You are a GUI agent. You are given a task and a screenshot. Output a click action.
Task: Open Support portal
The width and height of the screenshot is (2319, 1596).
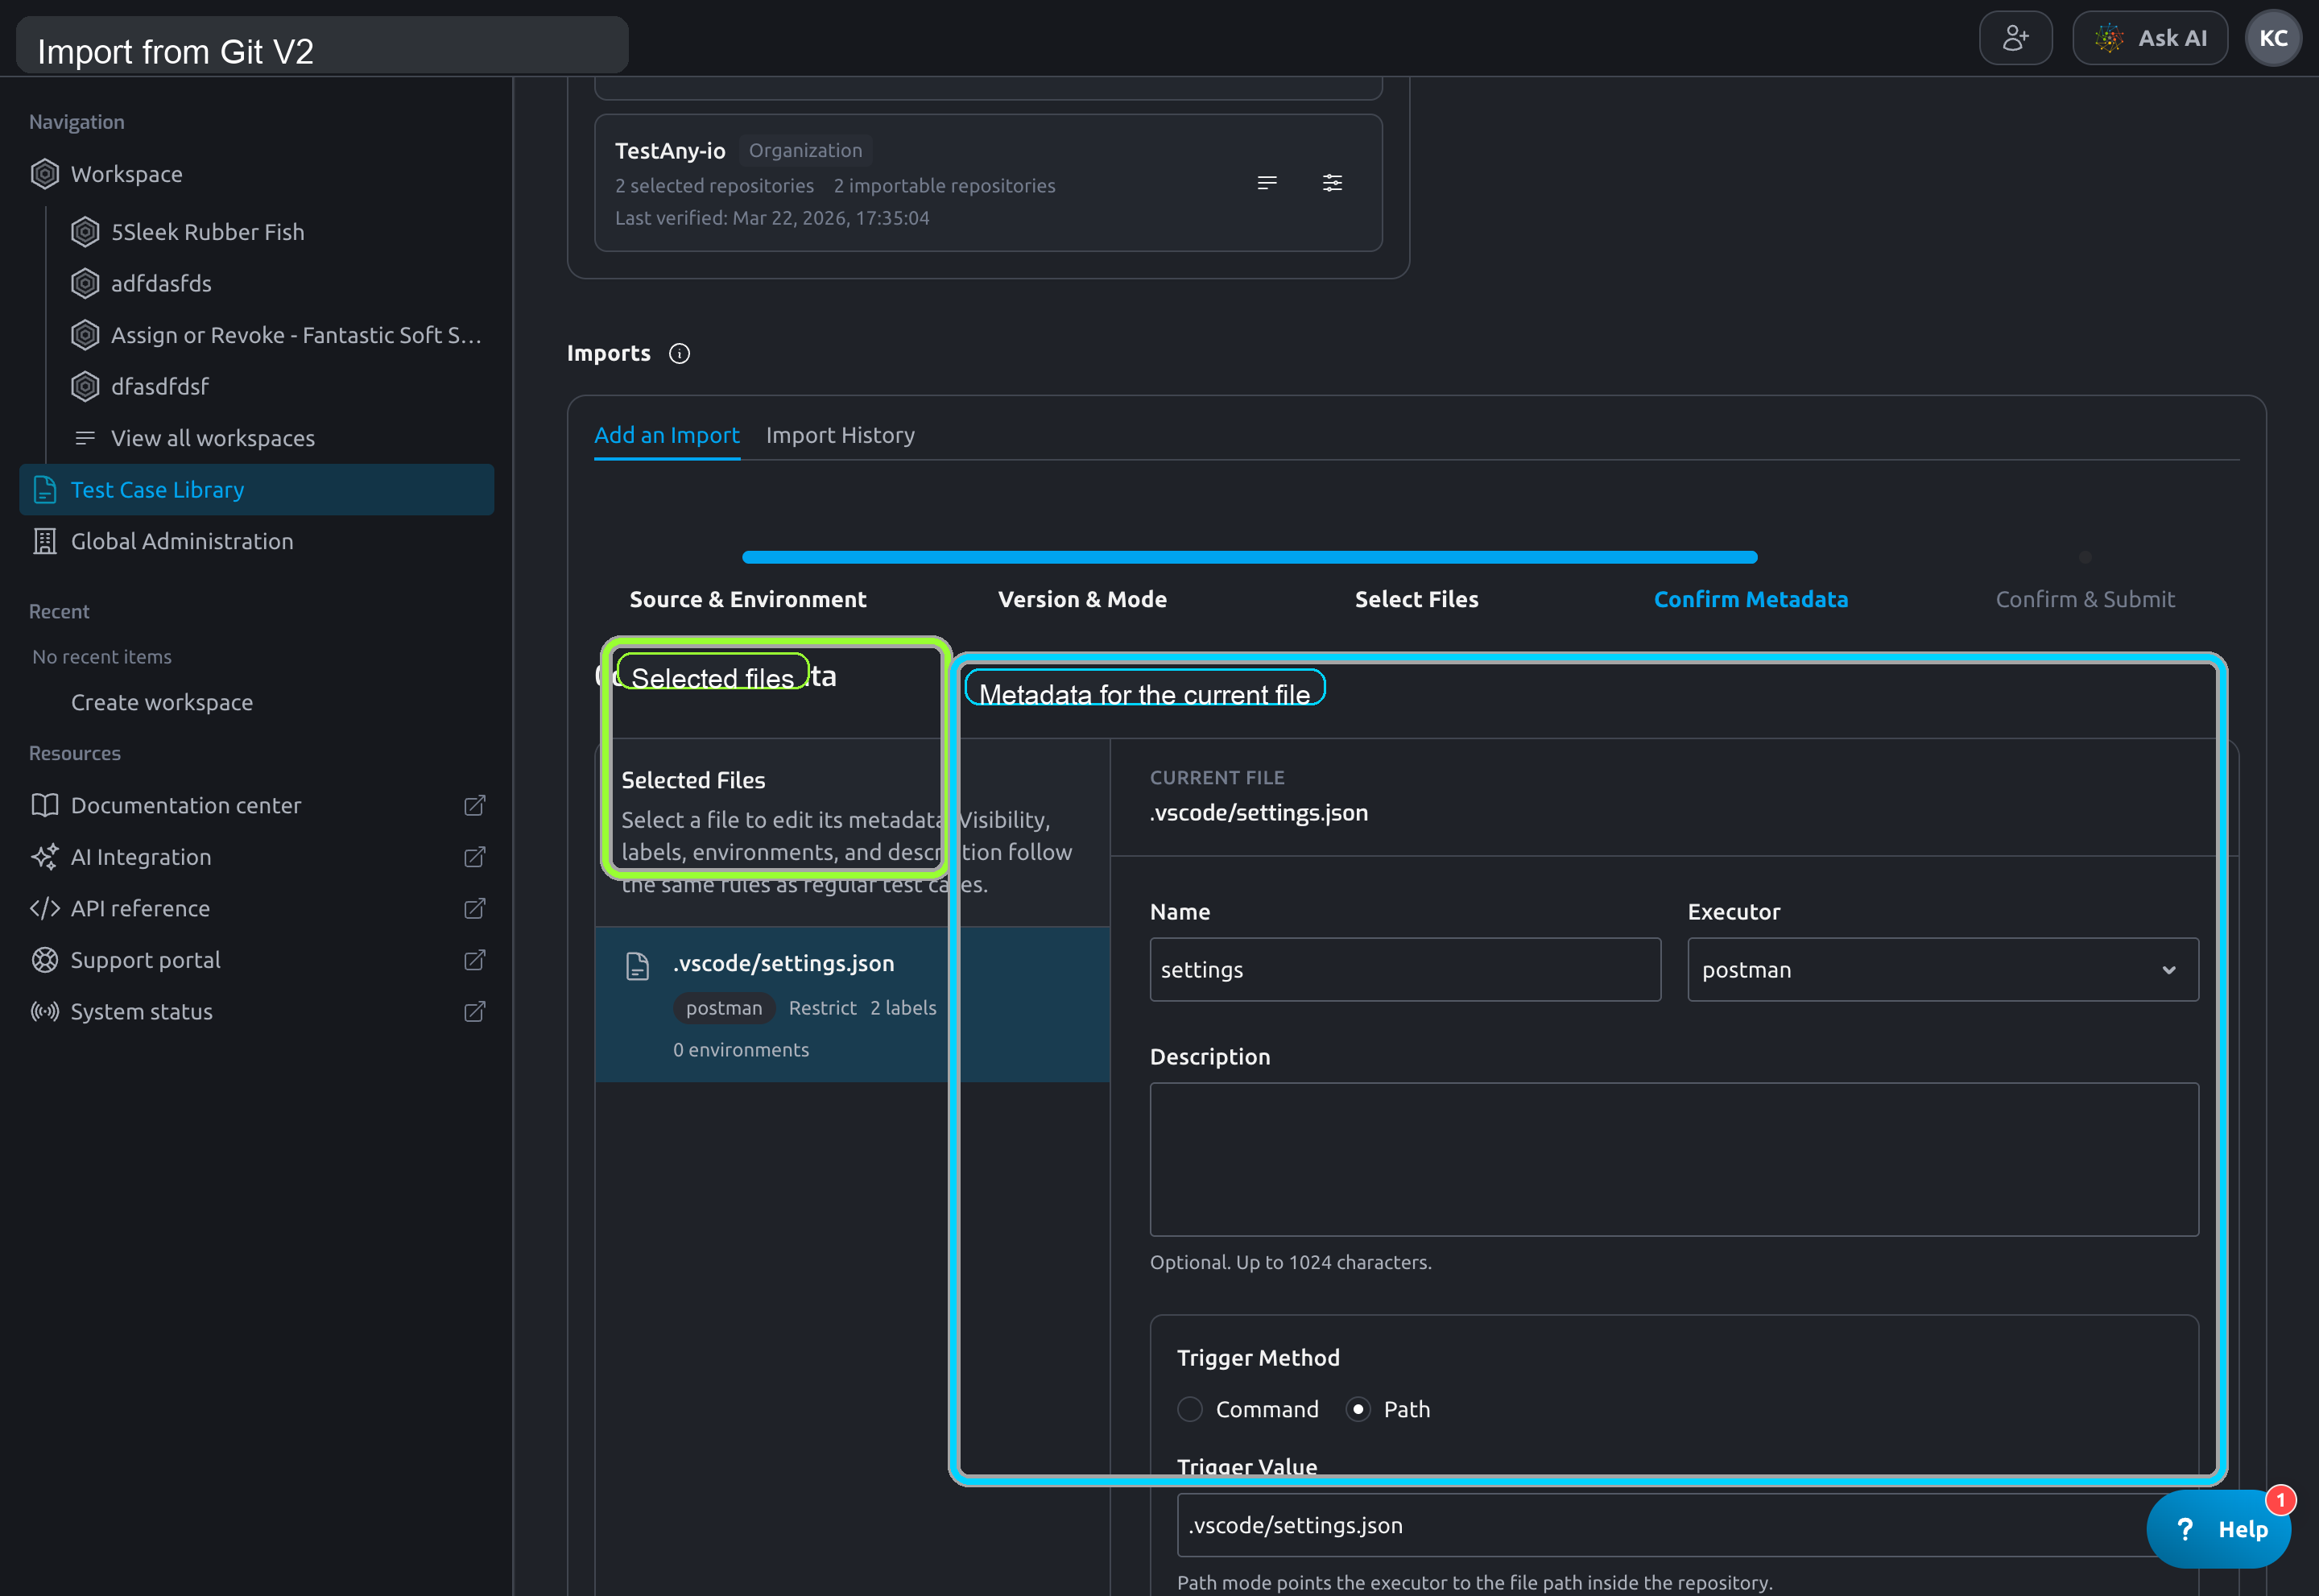coord(145,960)
